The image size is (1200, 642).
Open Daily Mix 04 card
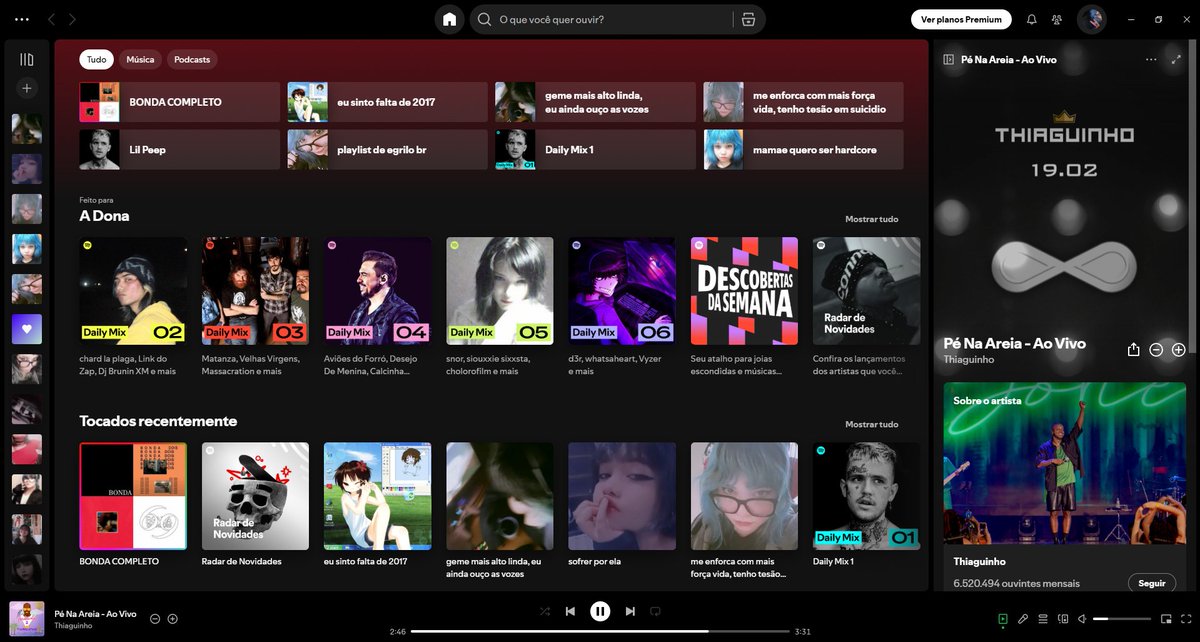tap(378, 307)
